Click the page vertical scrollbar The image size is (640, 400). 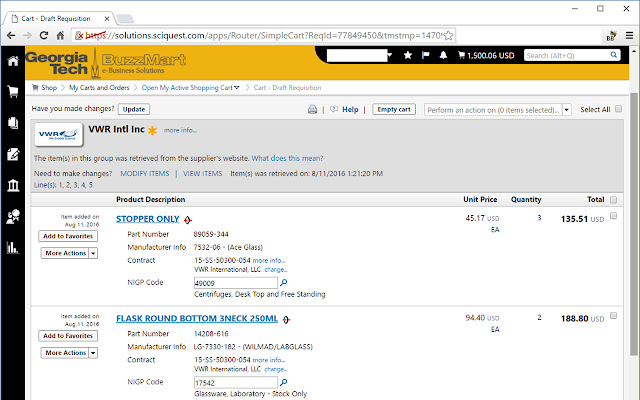pos(634,222)
